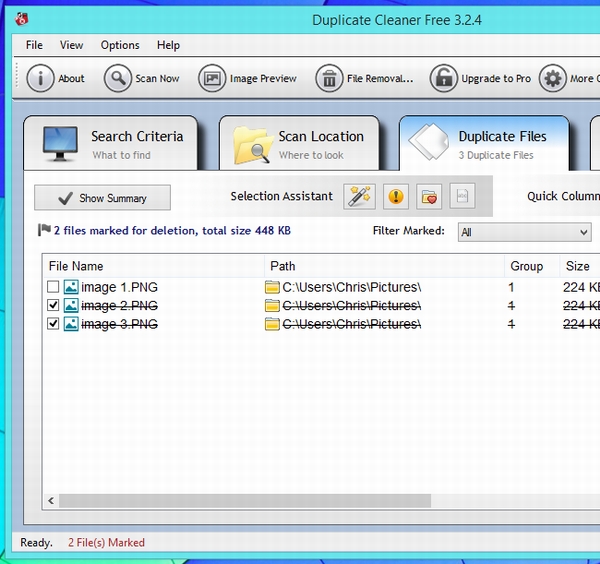This screenshot has height=564, width=600.
Task: Select the image 2.PNG file name
Action: [x=119, y=306]
